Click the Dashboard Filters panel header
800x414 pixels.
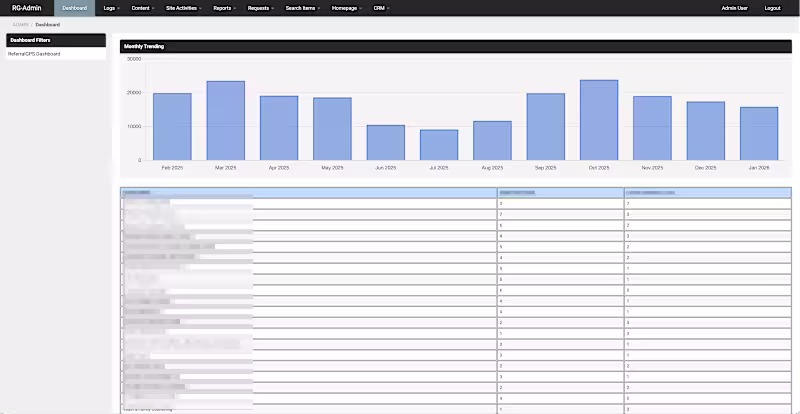point(56,40)
